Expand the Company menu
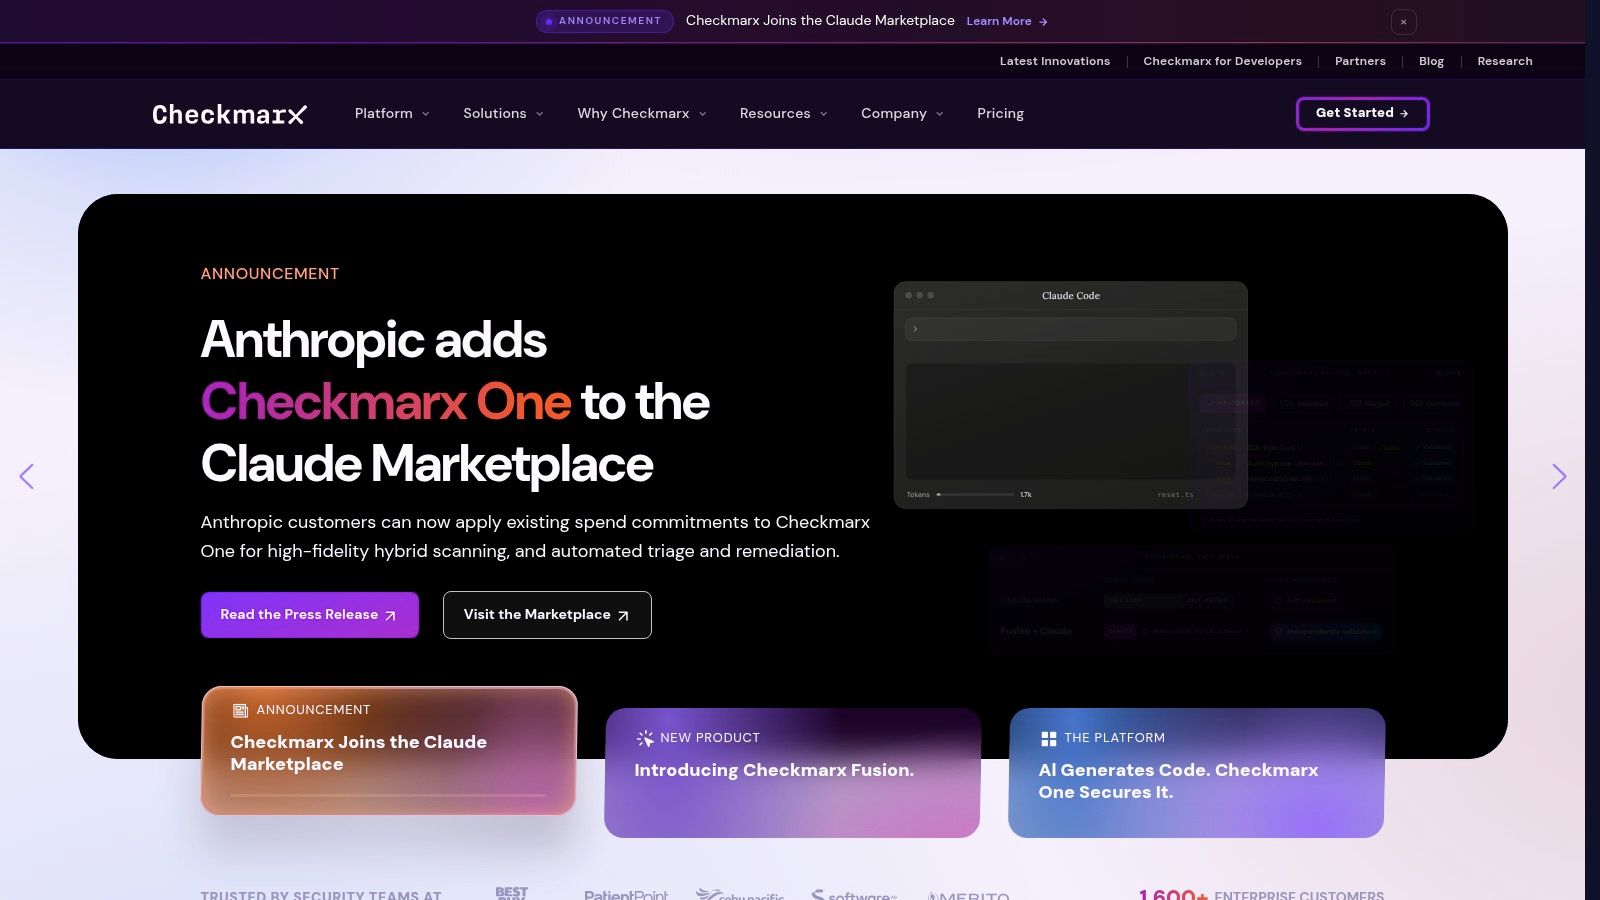Image resolution: width=1600 pixels, height=900 pixels. click(902, 113)
